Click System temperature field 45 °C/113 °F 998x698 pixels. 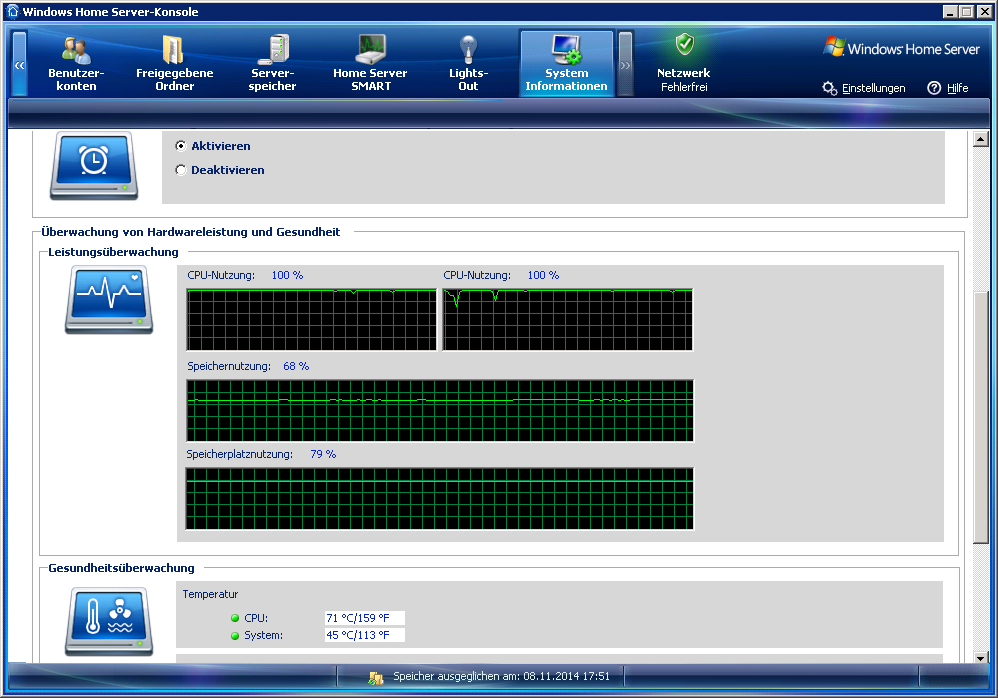tap(365, 635)
